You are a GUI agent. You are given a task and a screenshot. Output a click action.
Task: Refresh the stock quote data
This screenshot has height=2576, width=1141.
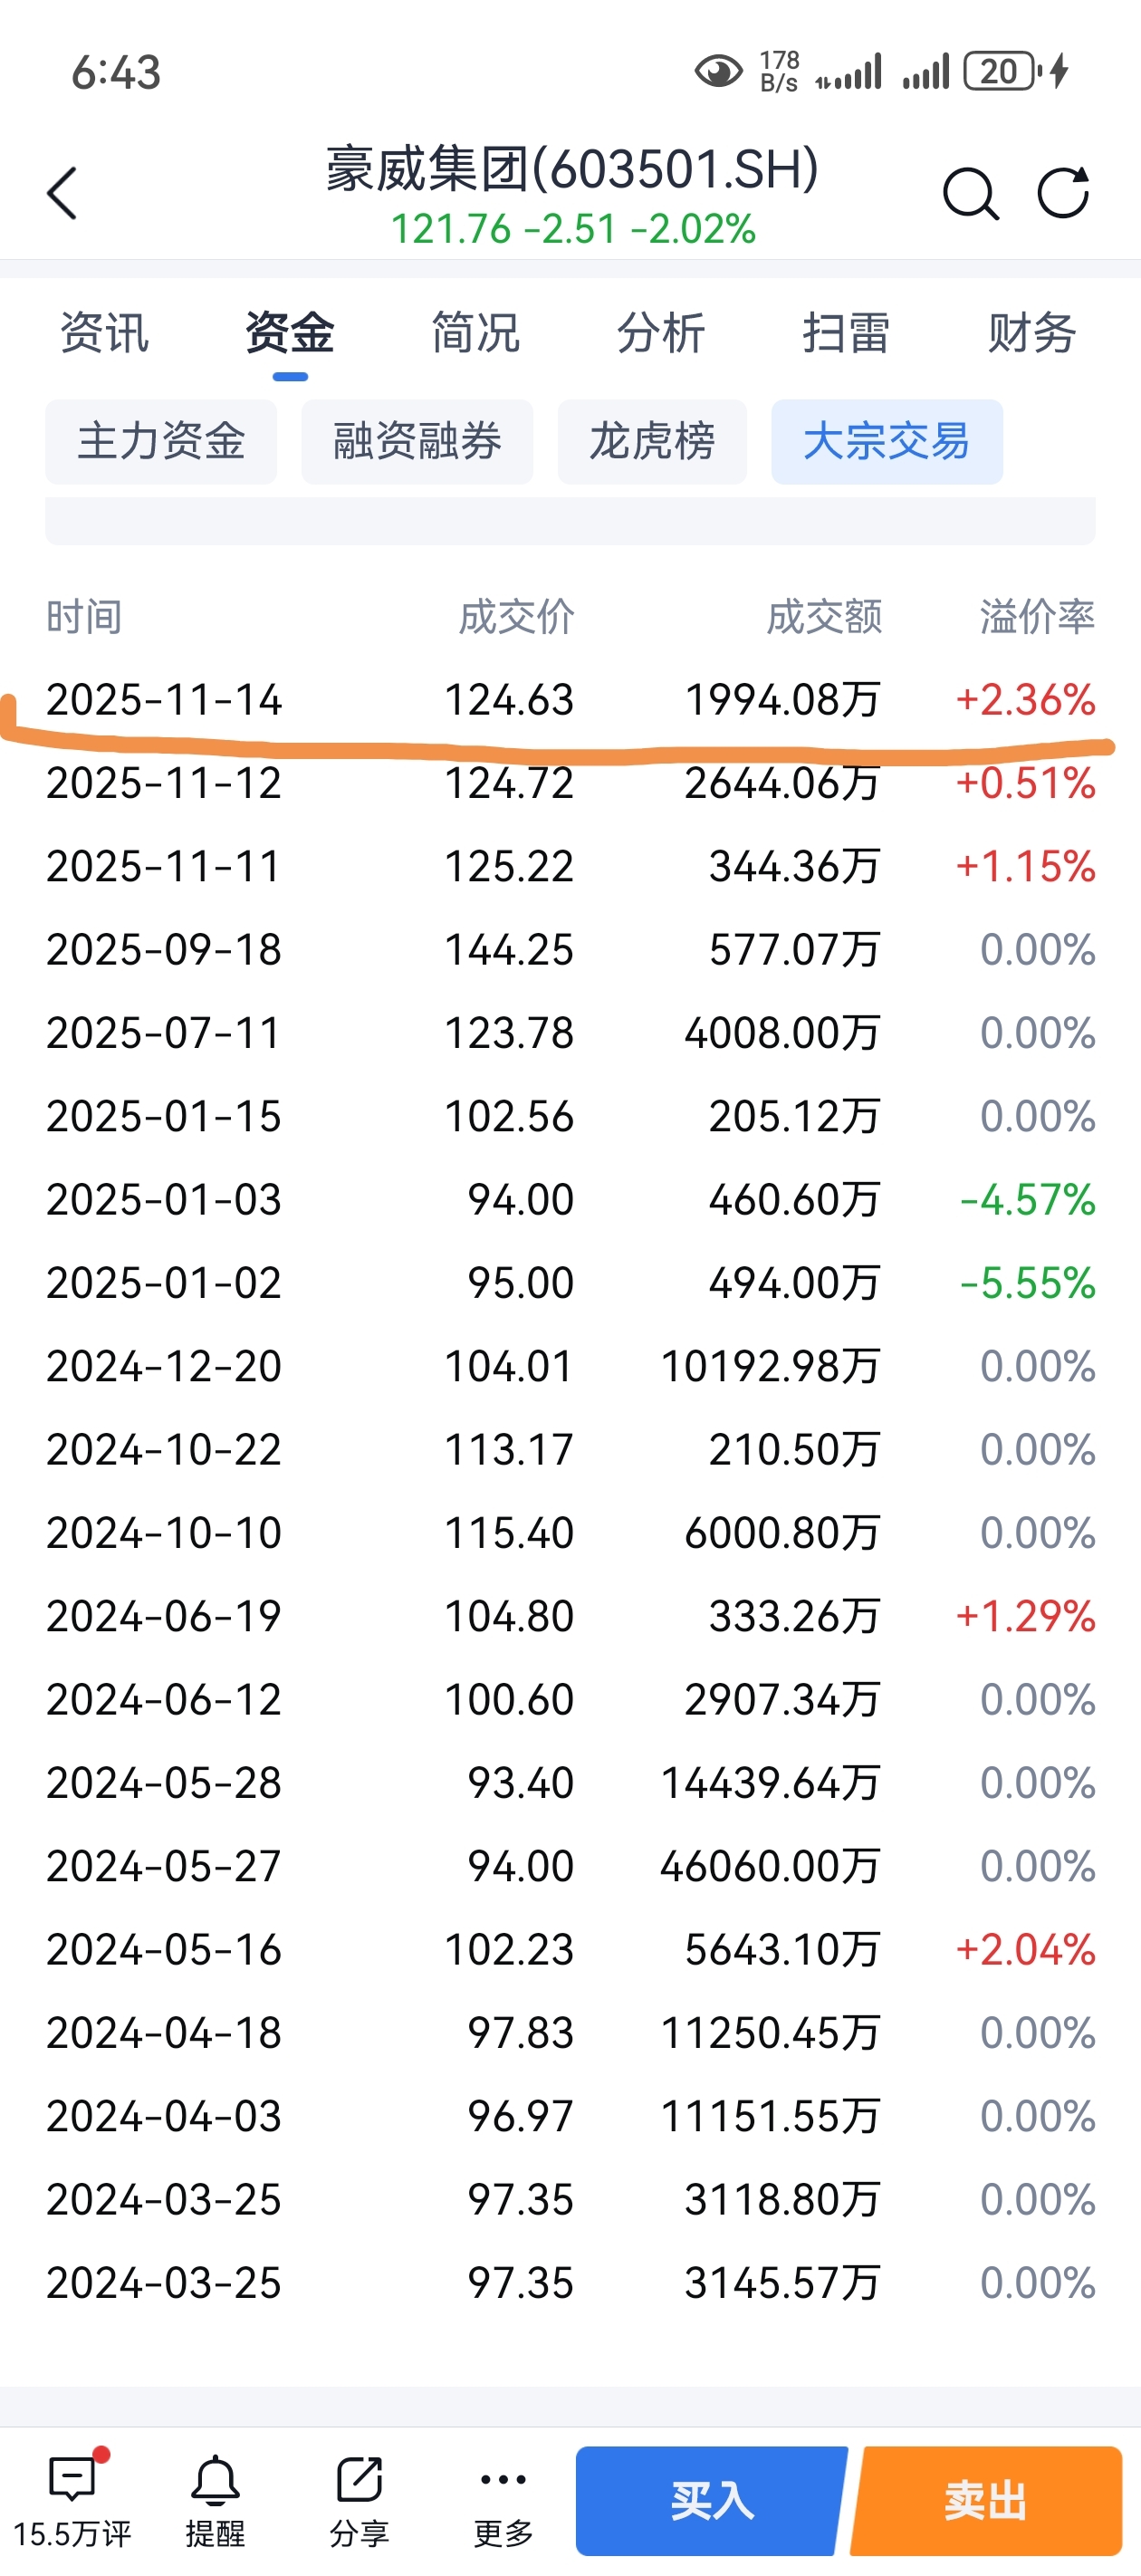tap(1062, 192)
